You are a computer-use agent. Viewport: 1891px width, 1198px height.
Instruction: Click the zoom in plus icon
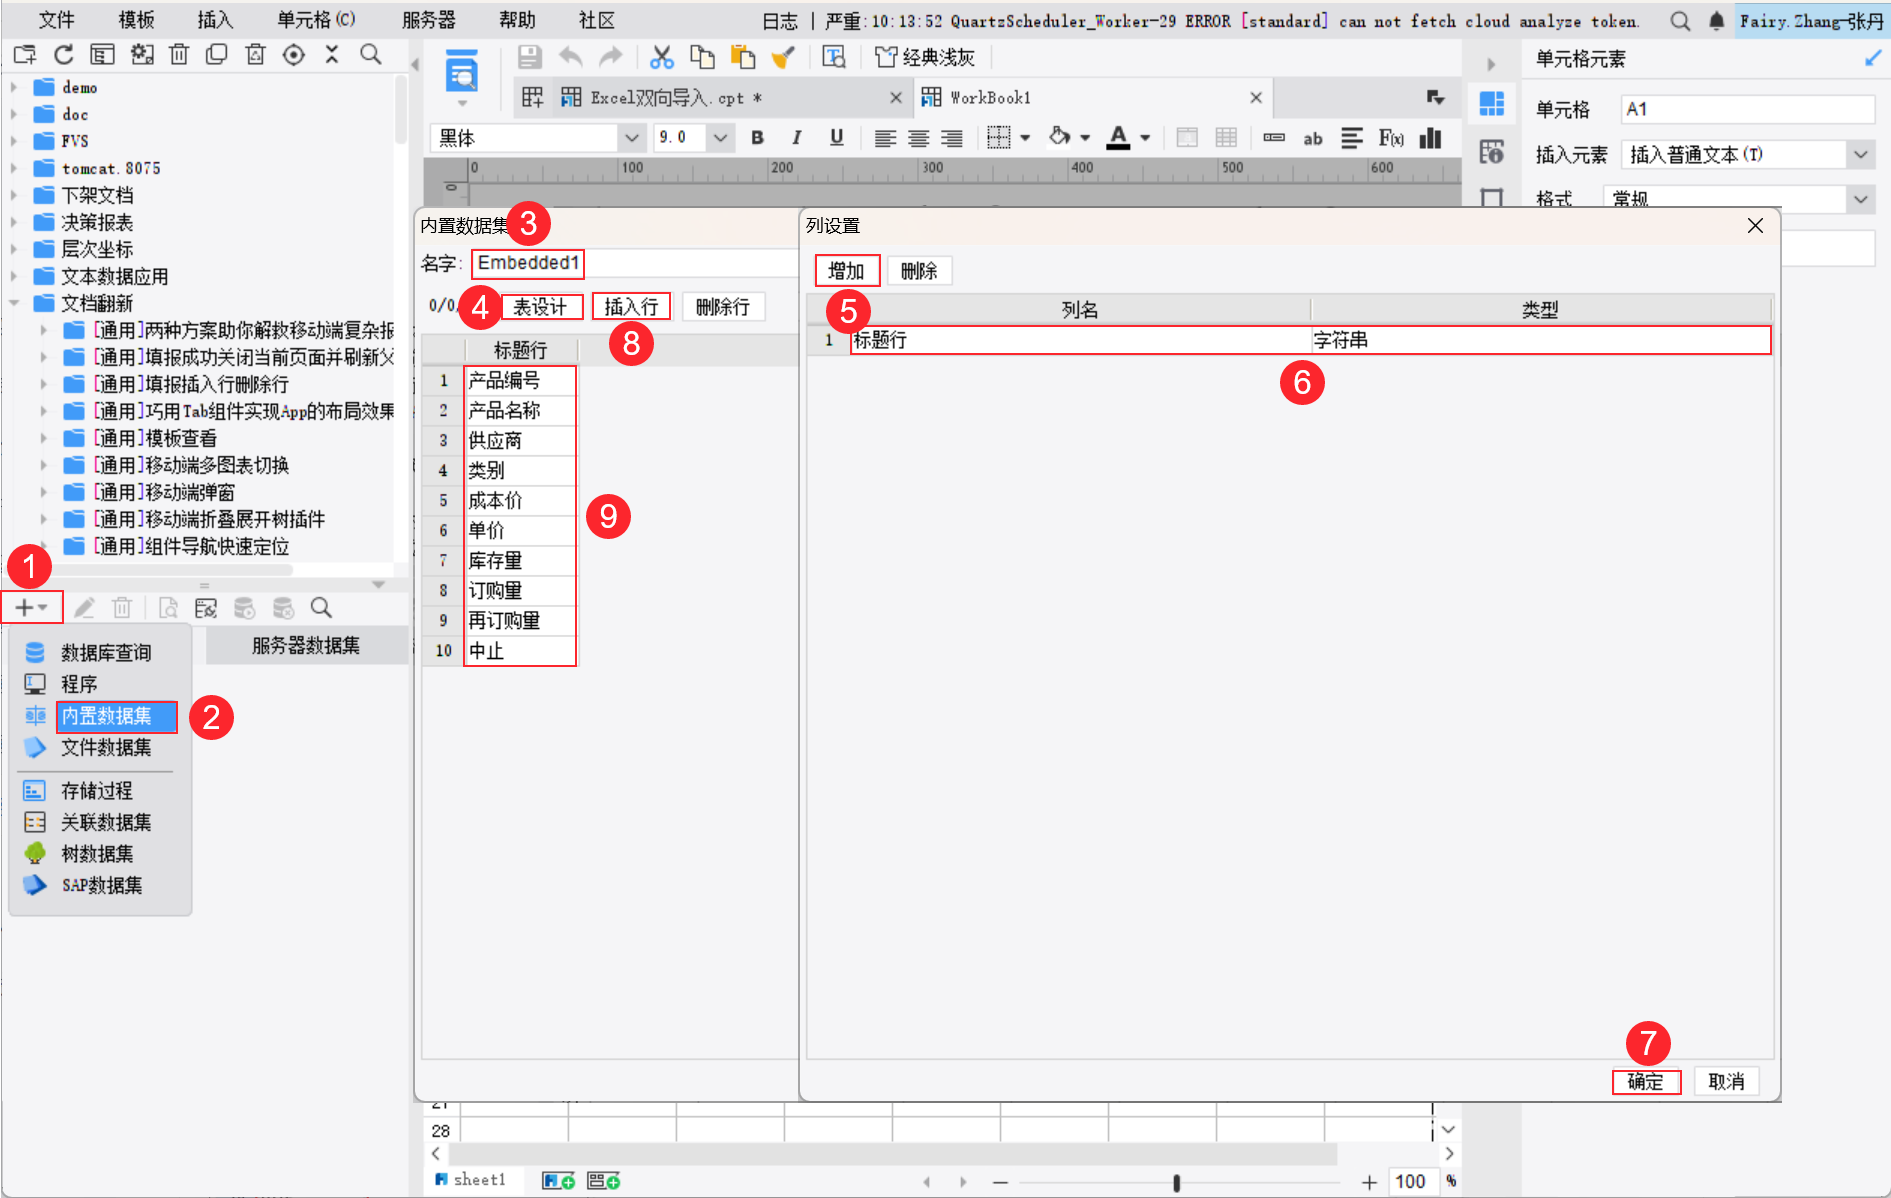tap(1369, 1182)
